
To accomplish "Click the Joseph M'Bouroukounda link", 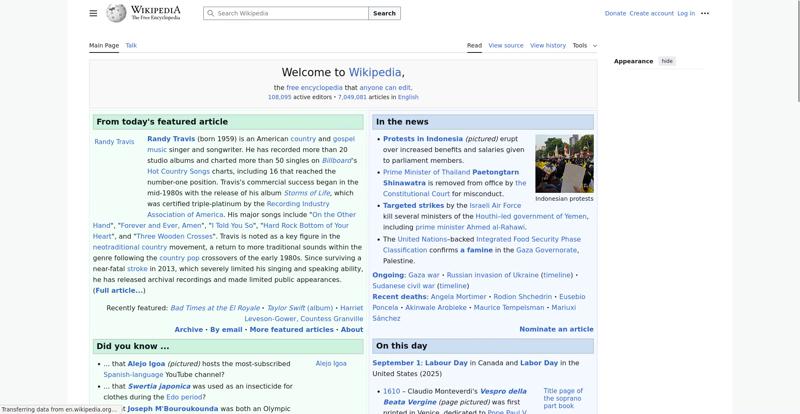I will point(172,409).
